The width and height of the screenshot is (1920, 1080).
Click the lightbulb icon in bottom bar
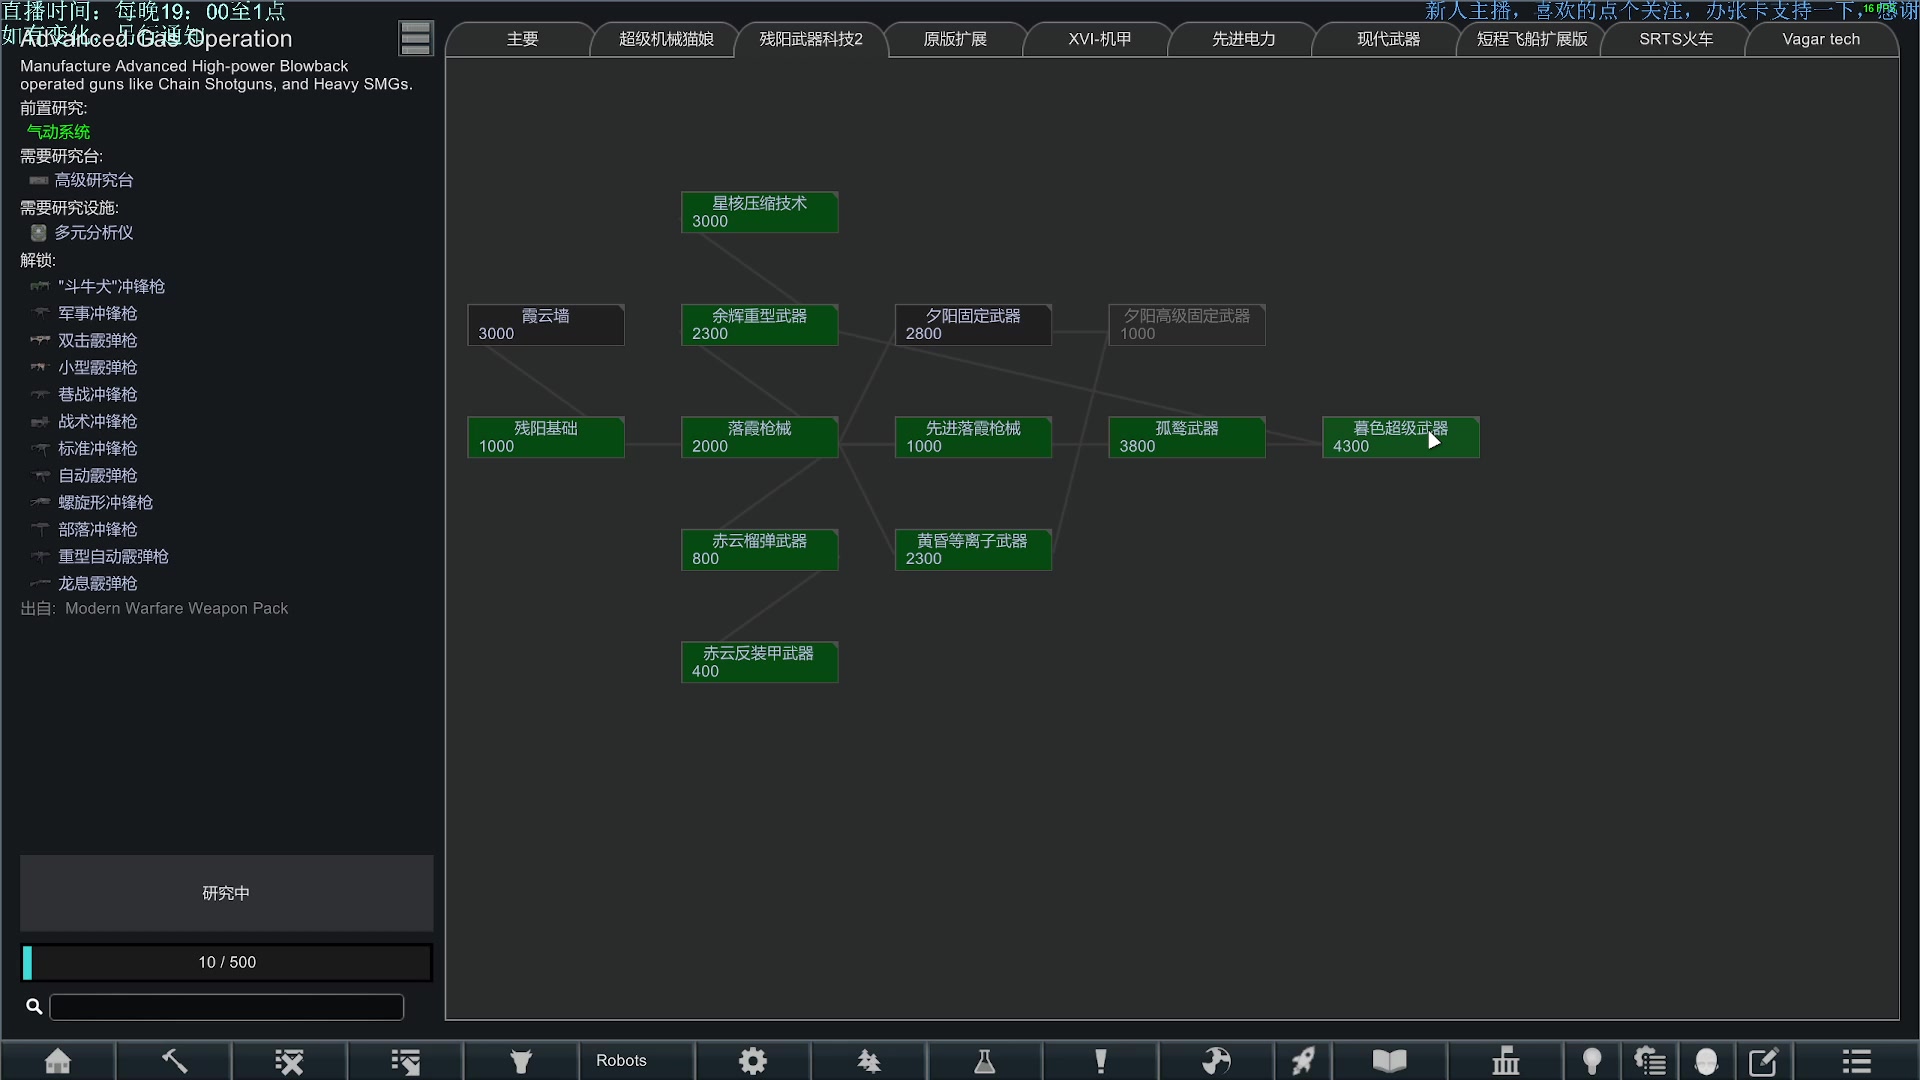pyautogui.click(x=1592, y=1061)
